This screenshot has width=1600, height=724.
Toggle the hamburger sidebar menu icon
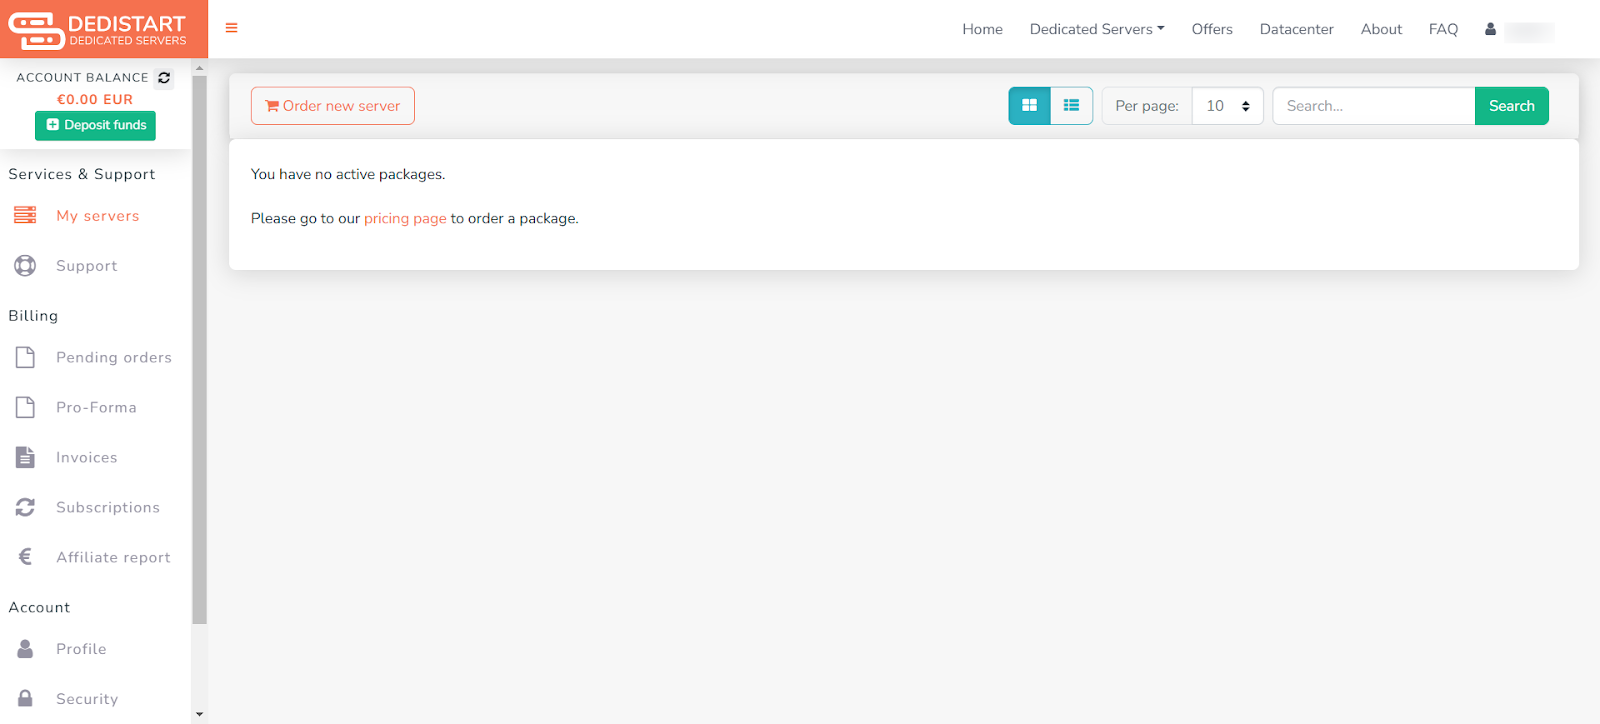231,28
